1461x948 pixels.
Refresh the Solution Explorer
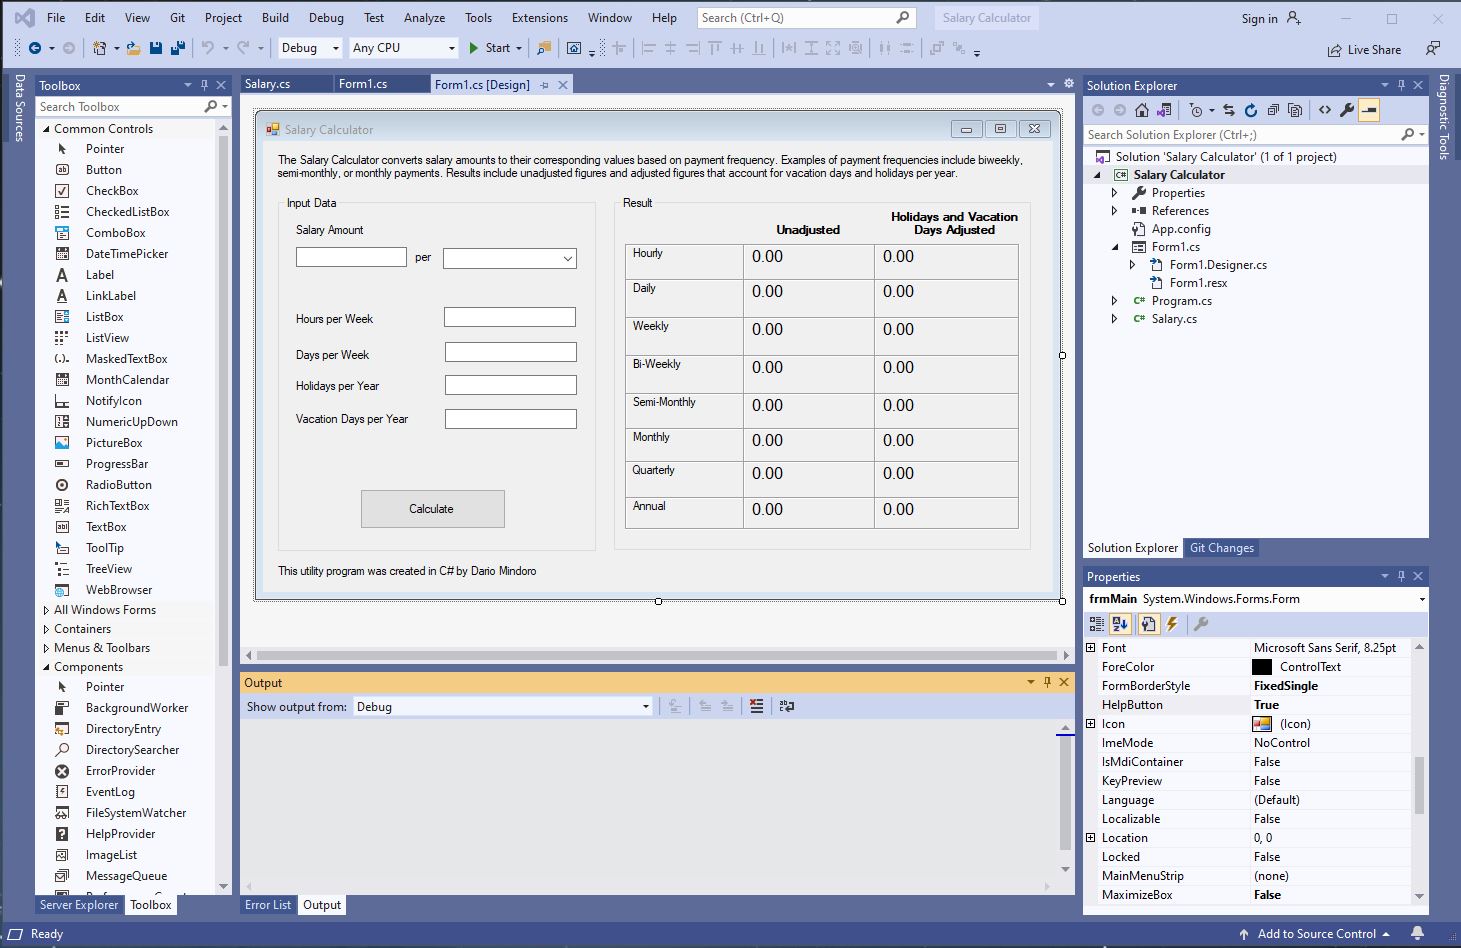click(x=1250, y=110)
